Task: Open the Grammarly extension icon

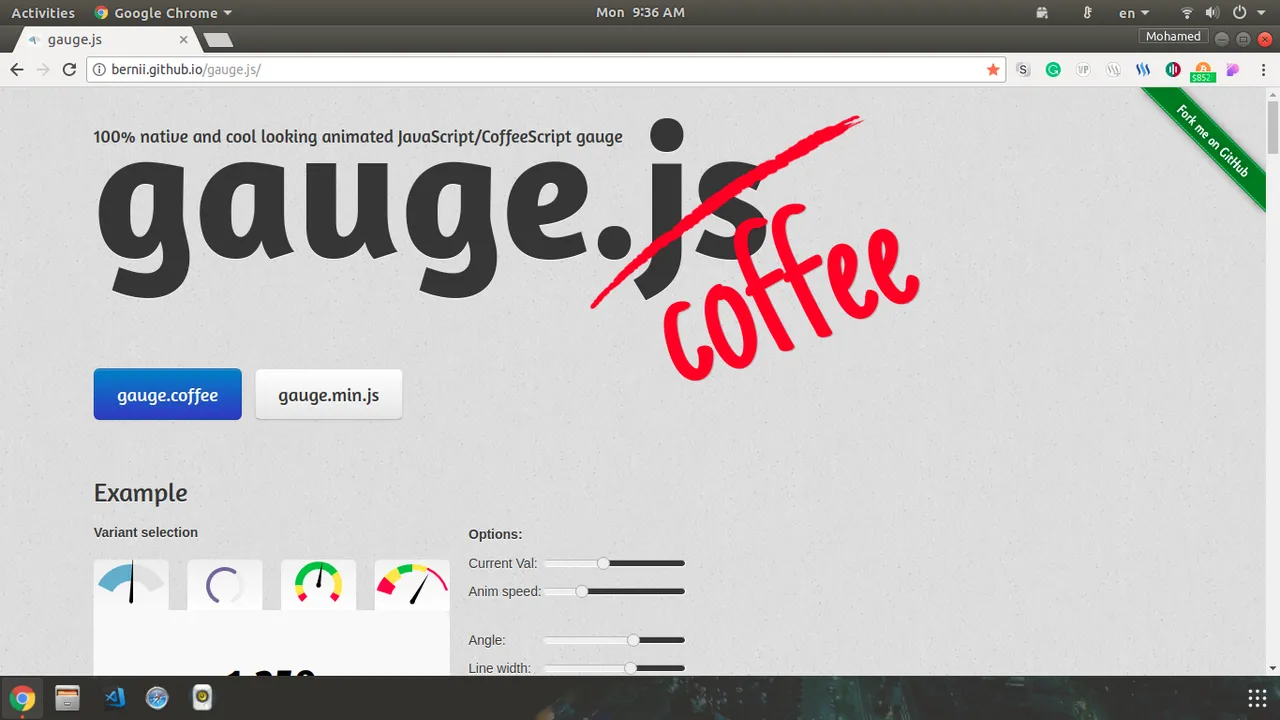Action: pos(1053,70)
